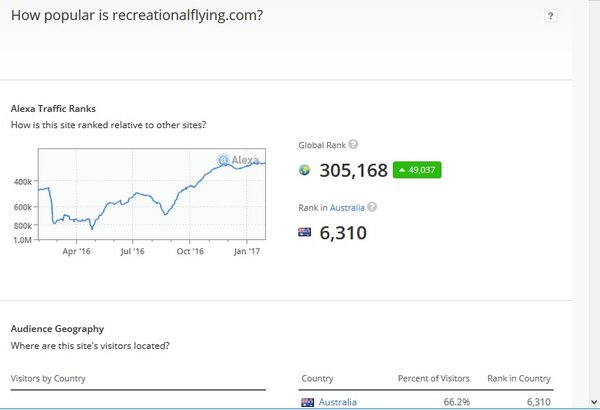This screenshot has width=600, height=410.
Task: Click the Rank in Country column header
Action: coord(519,379)
